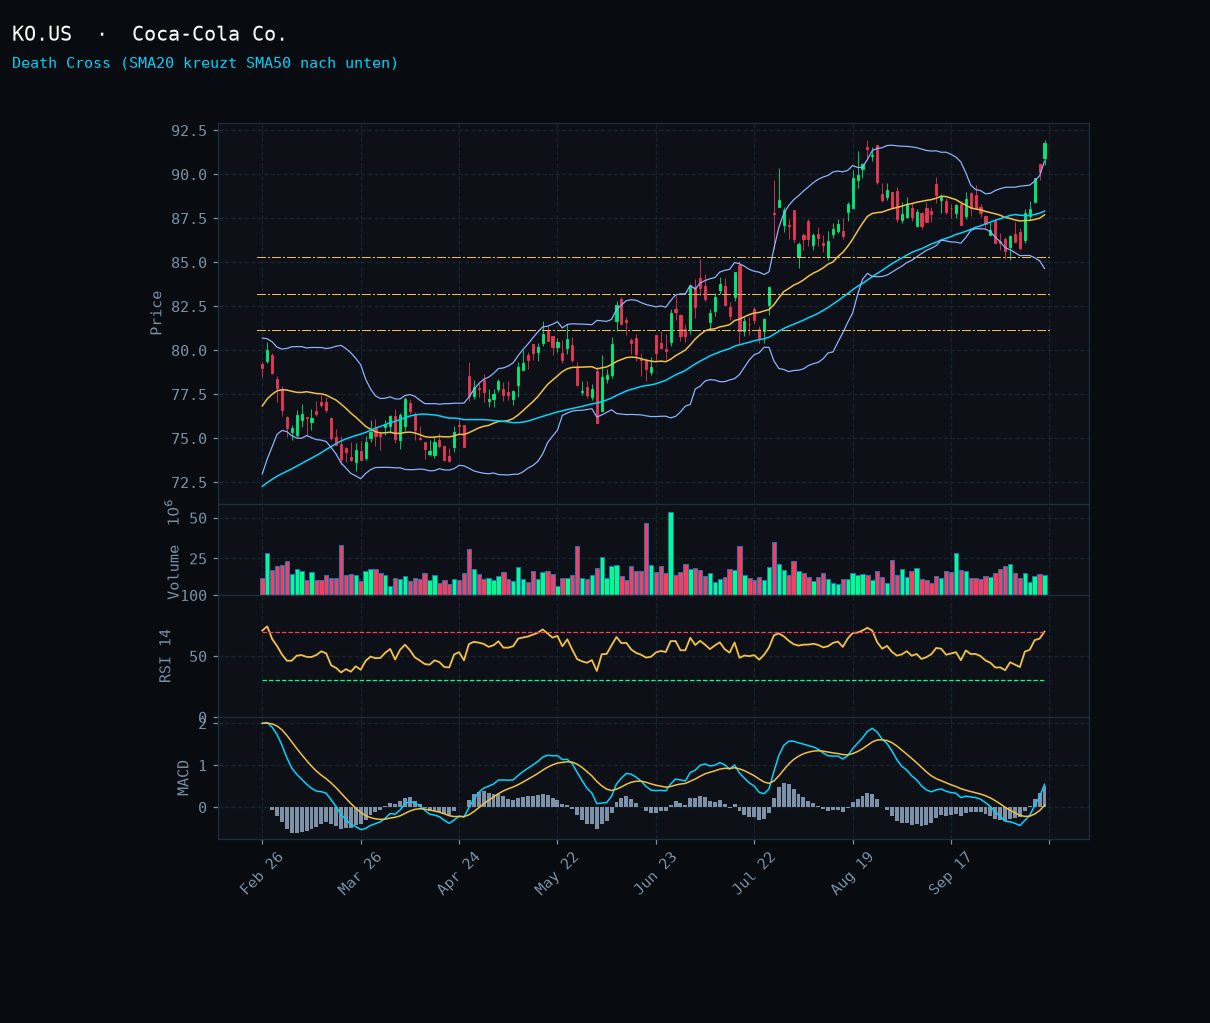Viewport: 1210px width, 1023px height.
Task: Choose the 75.0 price tick label
Action: (189, 439)
